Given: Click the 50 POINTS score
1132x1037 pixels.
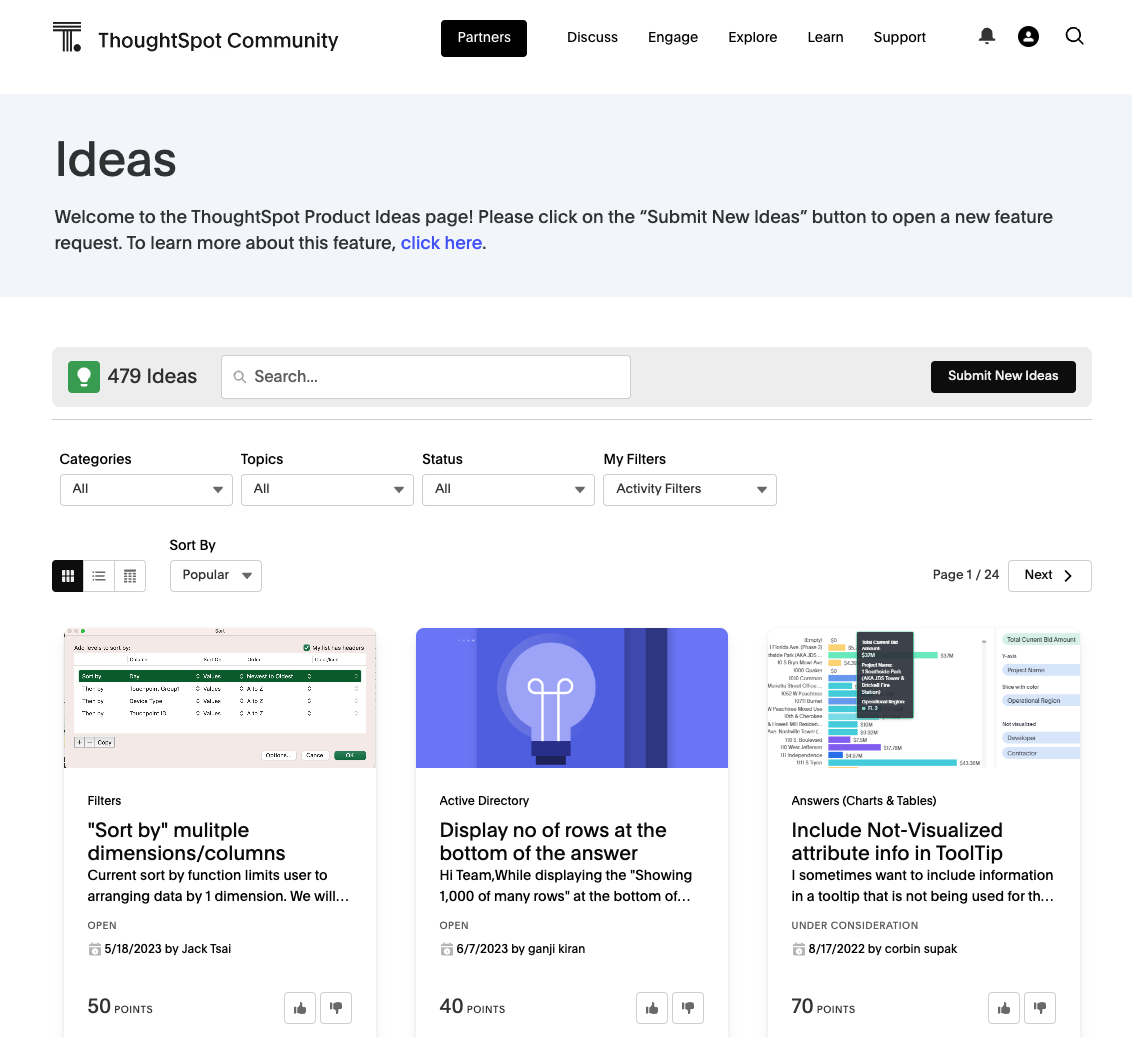Looking at the screenshot, I should (x=120, y=1007).
